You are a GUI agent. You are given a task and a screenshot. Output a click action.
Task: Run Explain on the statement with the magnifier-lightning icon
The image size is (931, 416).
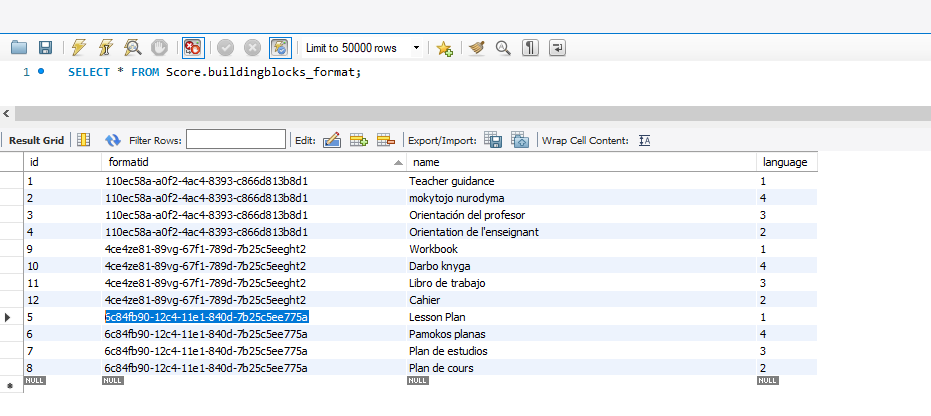132,47
